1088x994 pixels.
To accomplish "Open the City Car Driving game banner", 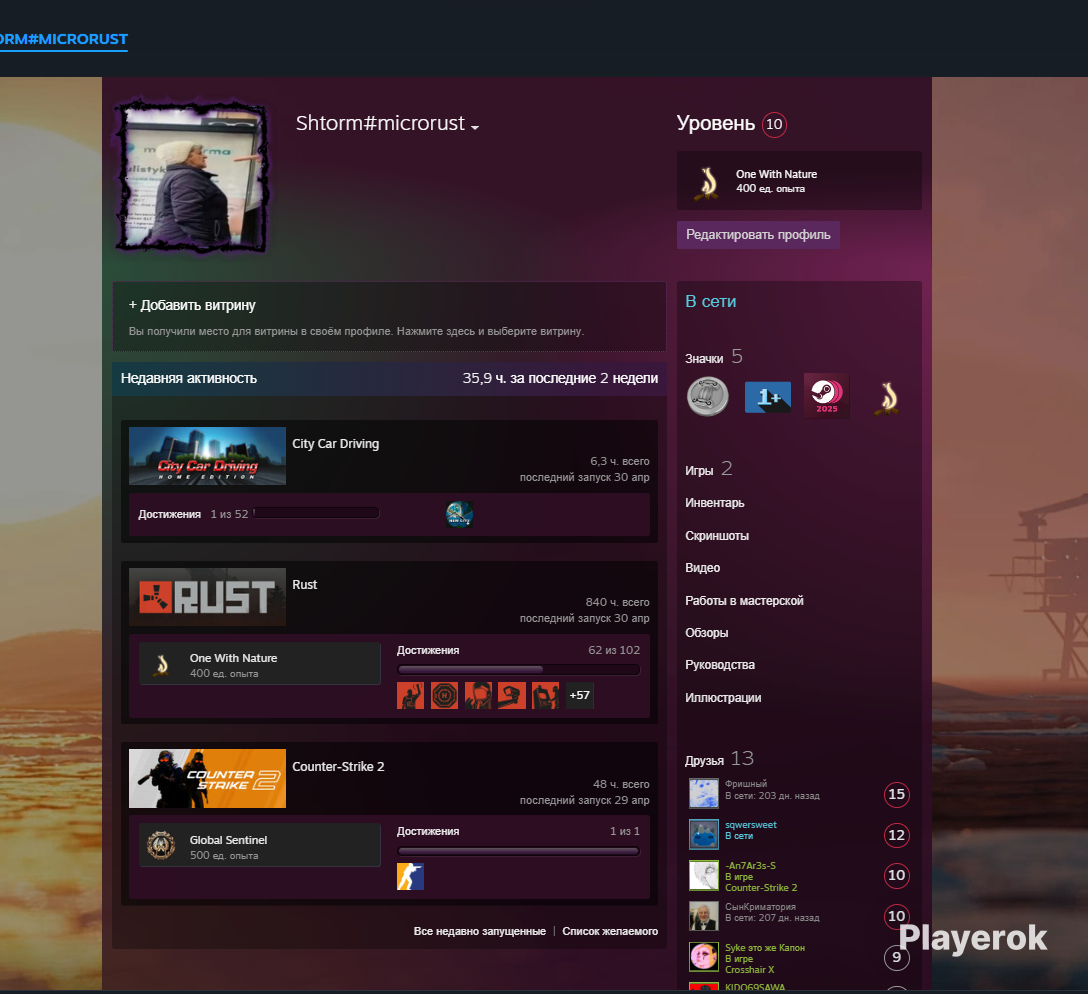I will [207, 456].
